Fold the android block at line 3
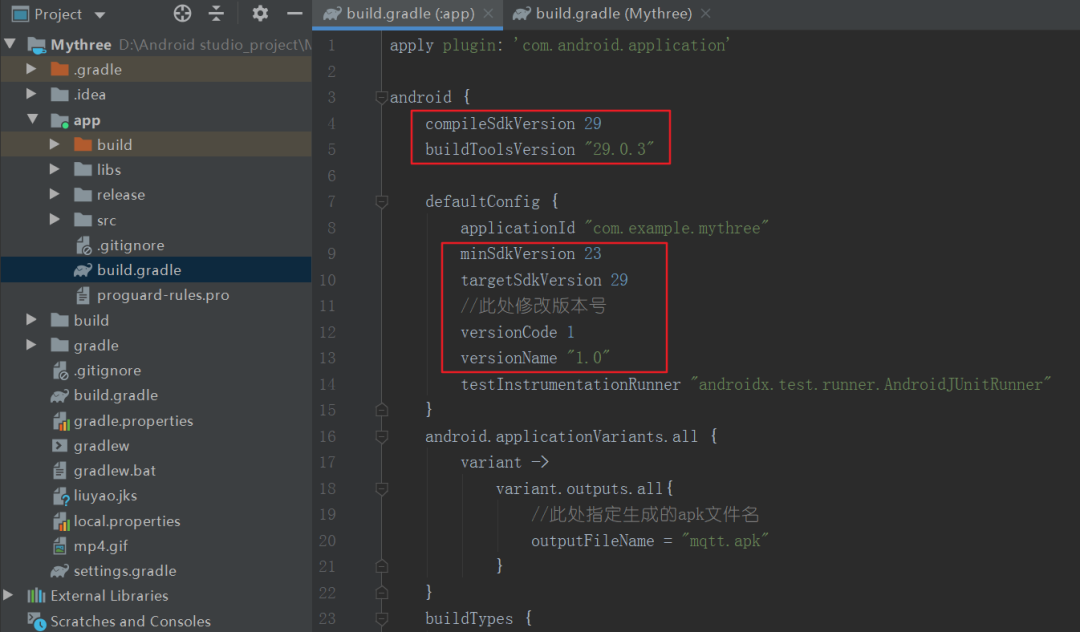Viewport: 1080px width, 632px height. coord(382,97)
